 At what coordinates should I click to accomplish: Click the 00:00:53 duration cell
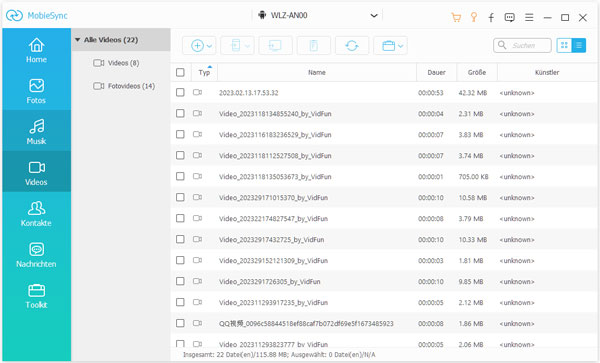(431, 93)
